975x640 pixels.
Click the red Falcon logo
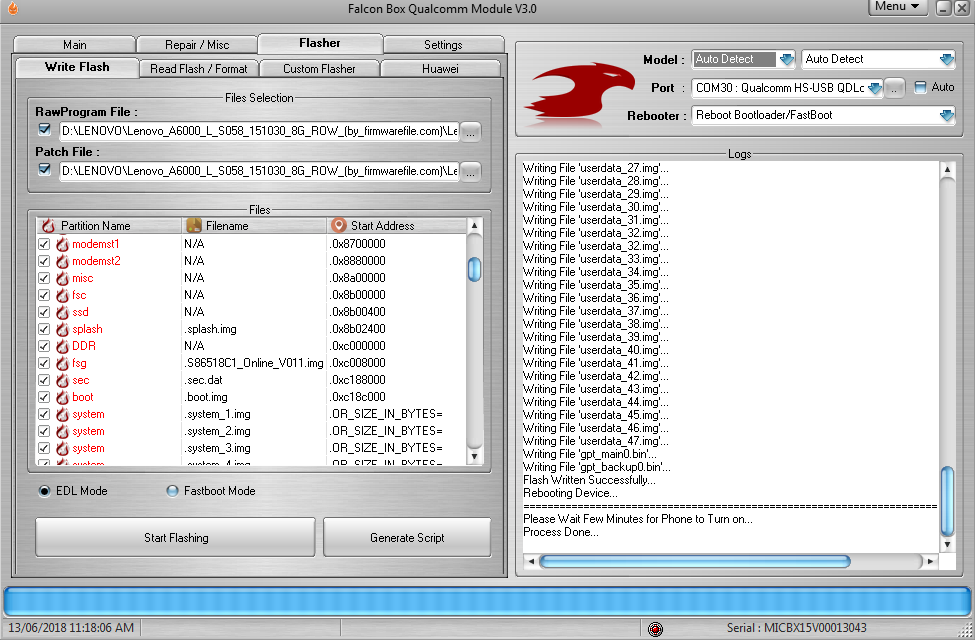coord(580,91)
